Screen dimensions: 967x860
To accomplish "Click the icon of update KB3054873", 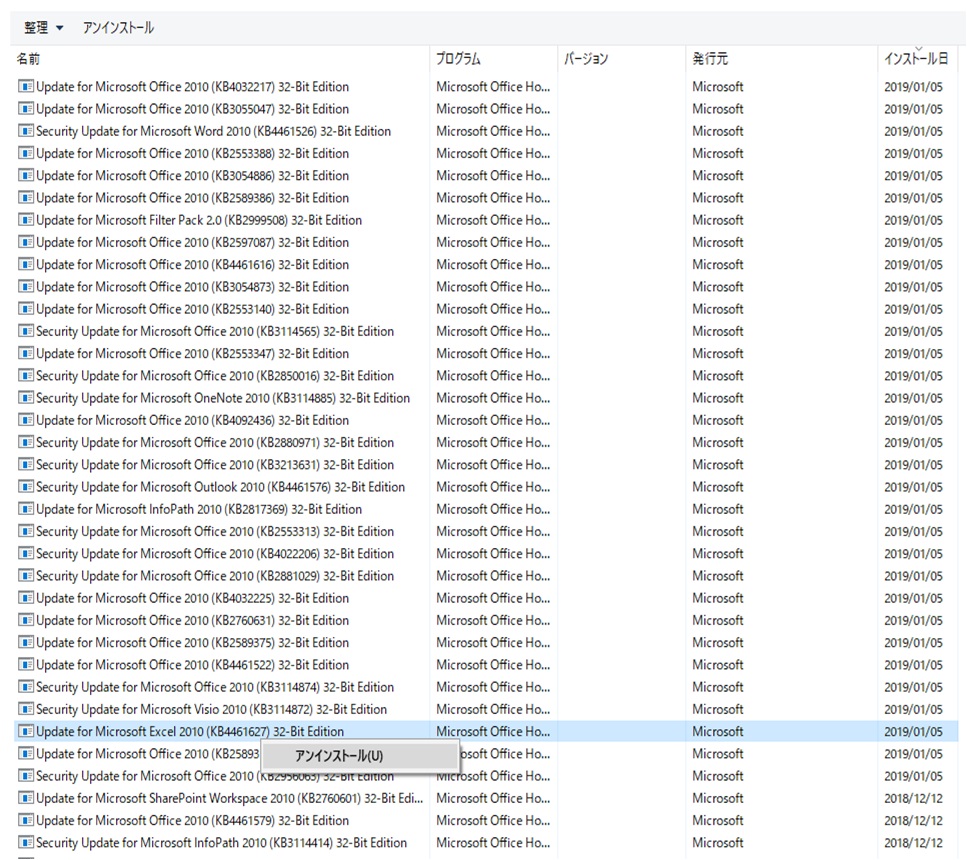I will [26, 286].
